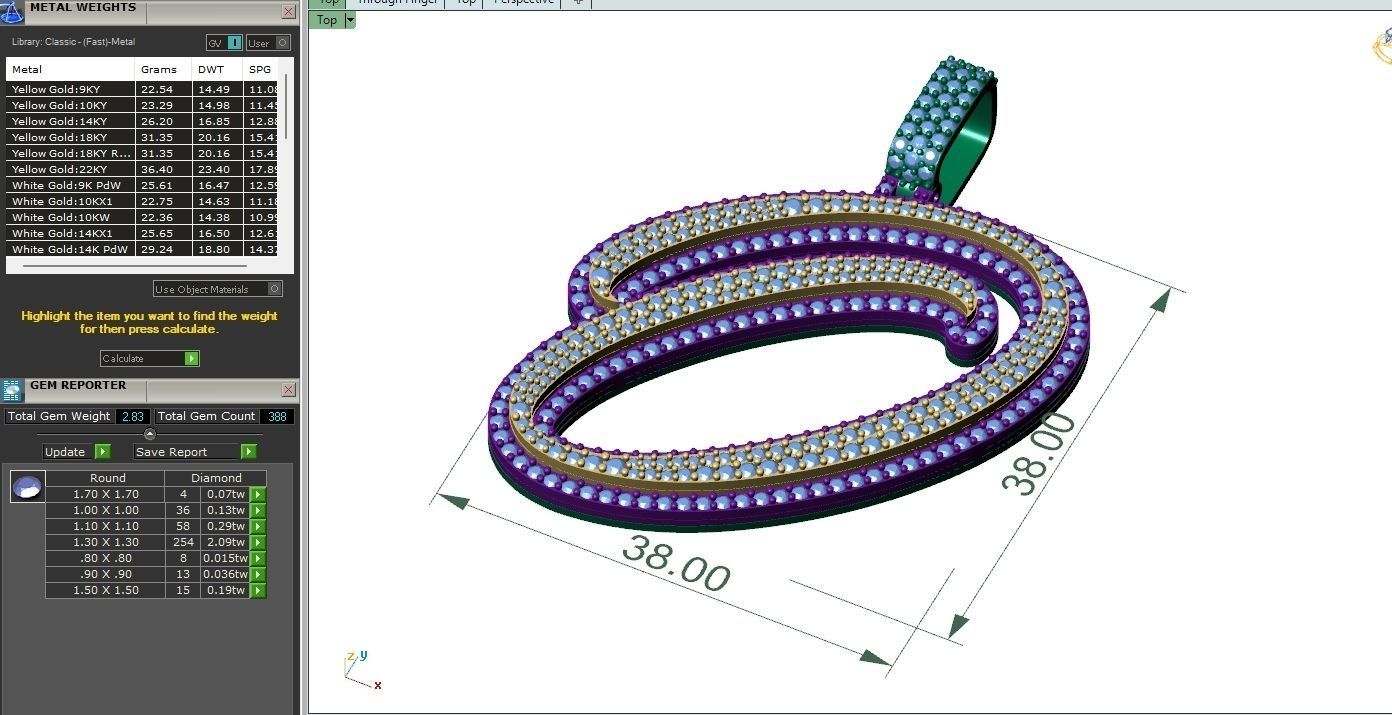Click the metal list vertical scrollbar
Image resolution: width=1392 pixels, height=715 pixels.
pos(287,108)
